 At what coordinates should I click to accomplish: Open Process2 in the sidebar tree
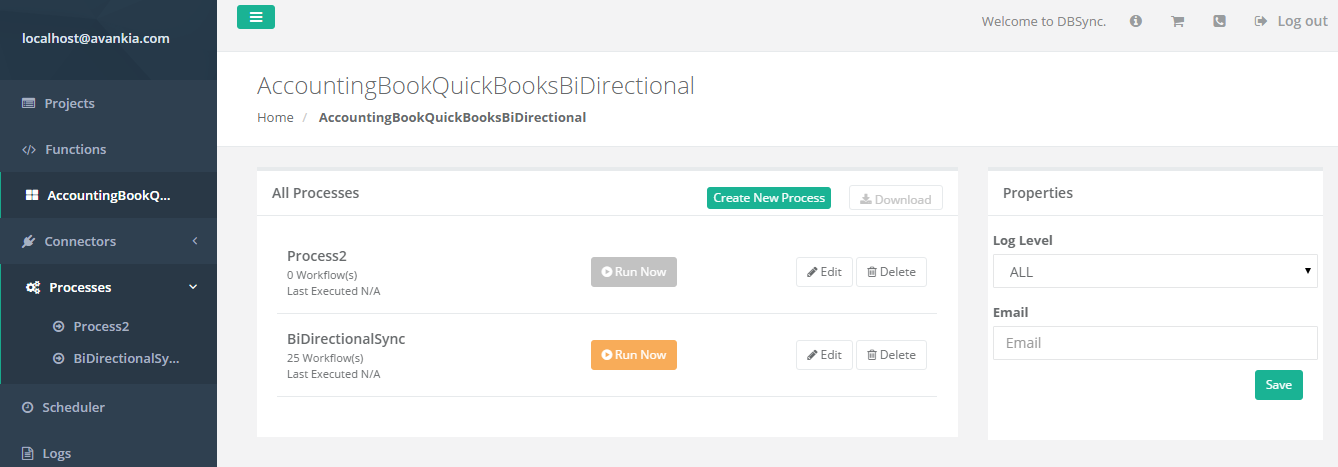100,326
